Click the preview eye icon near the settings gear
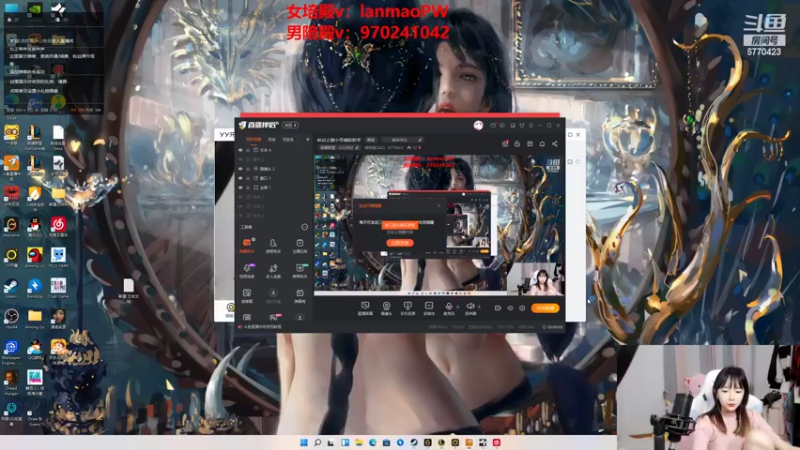The height and width of the screenshot is (450, 800). (510, 308)
